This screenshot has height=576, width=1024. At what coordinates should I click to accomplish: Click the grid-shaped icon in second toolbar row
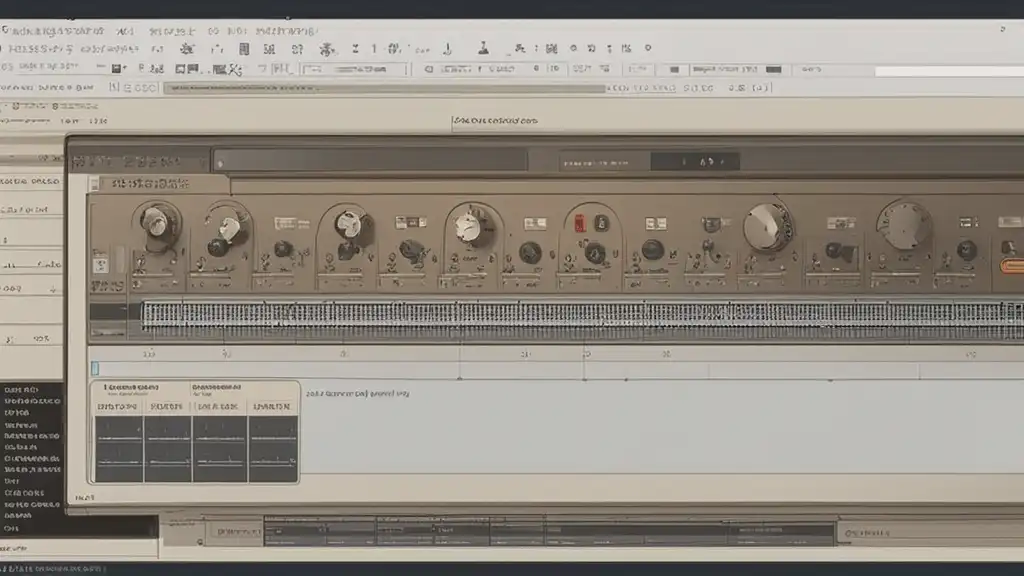pos(244,49)
